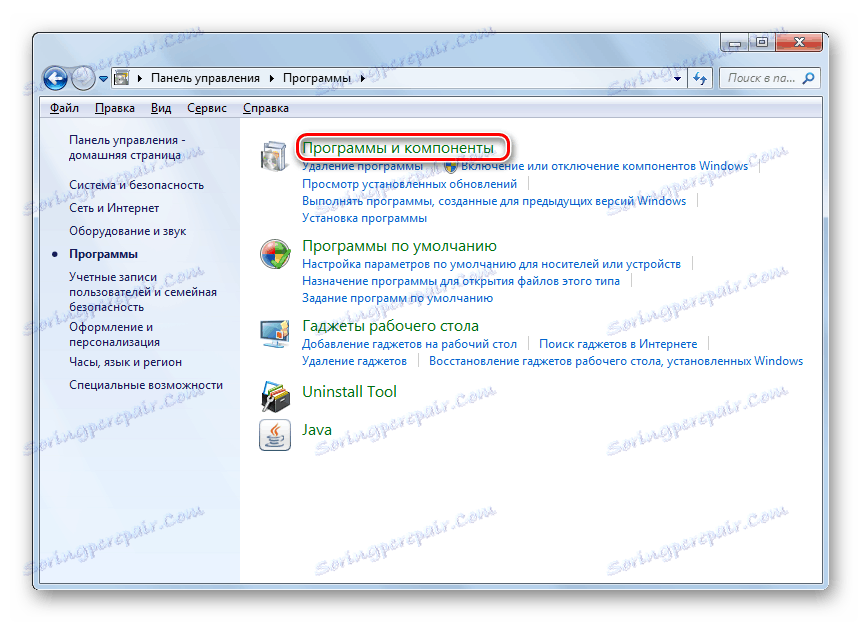Click Восстановление гаджетов рабочего стола link
This screenshot has height=623, width=862.
pyautogui.click(x=616, y=361)
